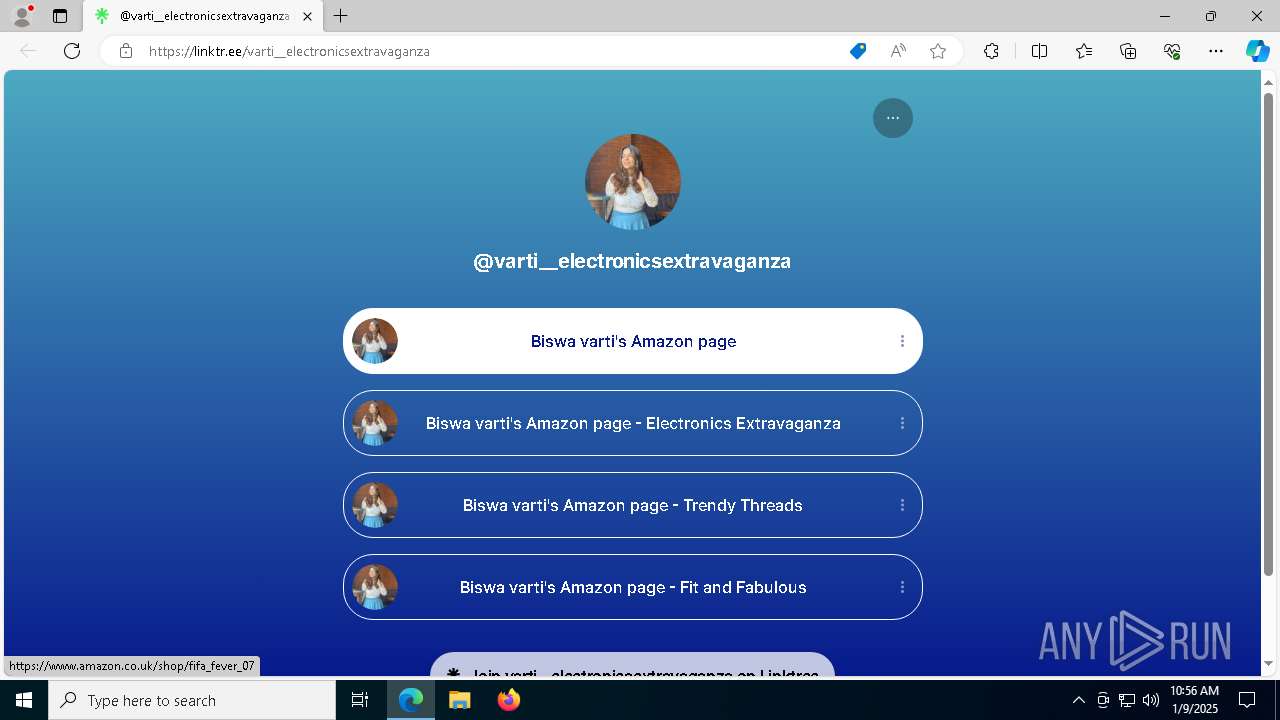Open File Explorer from taskbar
Image resolution: width=1280 pixels, height=720 pixels.
point(459,700)
